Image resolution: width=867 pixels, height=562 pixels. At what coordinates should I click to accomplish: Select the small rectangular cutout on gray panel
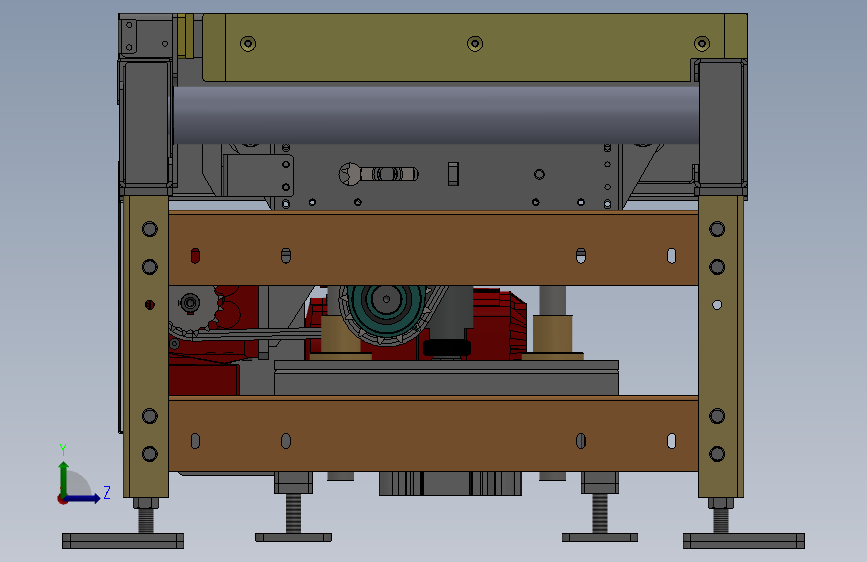tap(453, 174)
